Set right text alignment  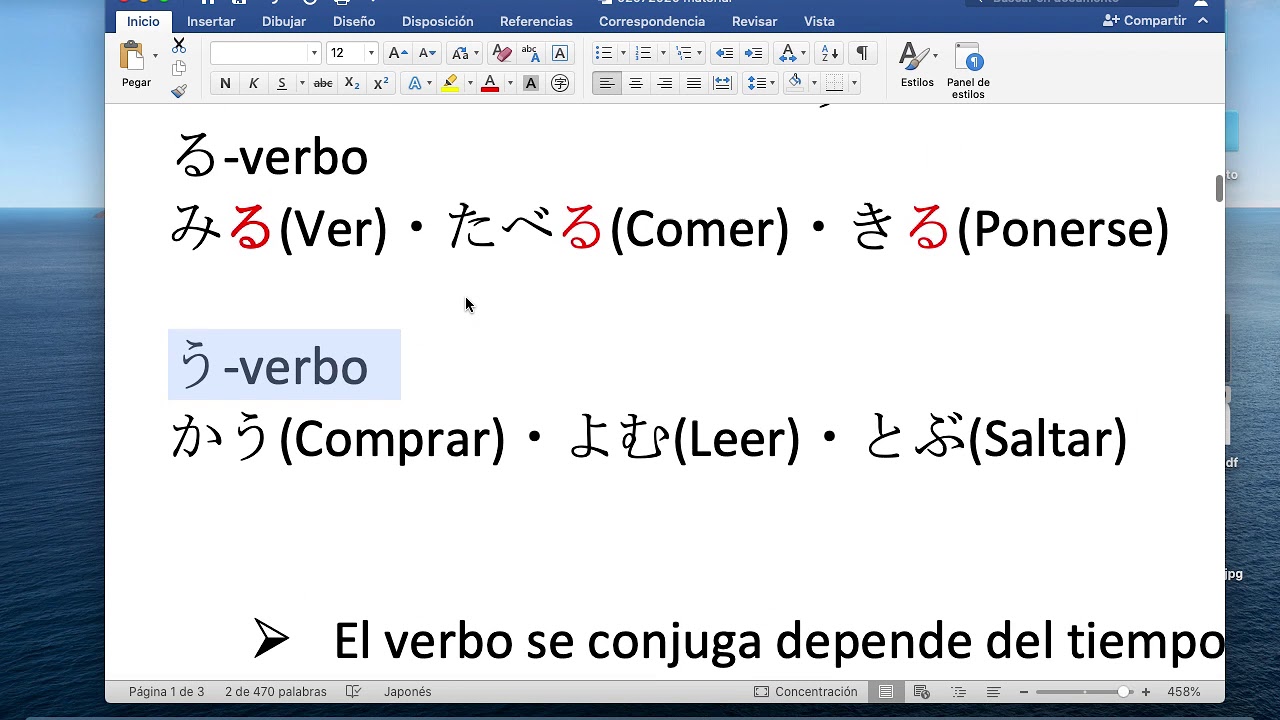pyautogui.click(x=664, y=83)
